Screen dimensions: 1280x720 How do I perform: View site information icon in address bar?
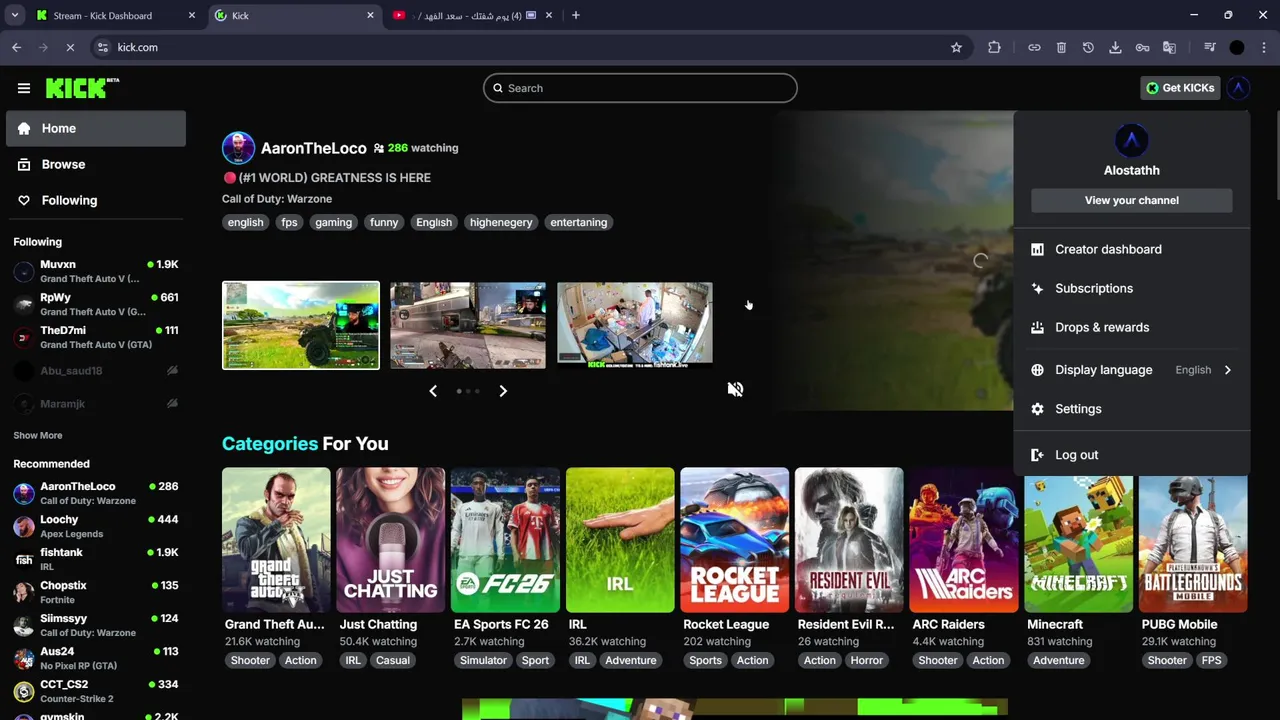pos(102,47)
